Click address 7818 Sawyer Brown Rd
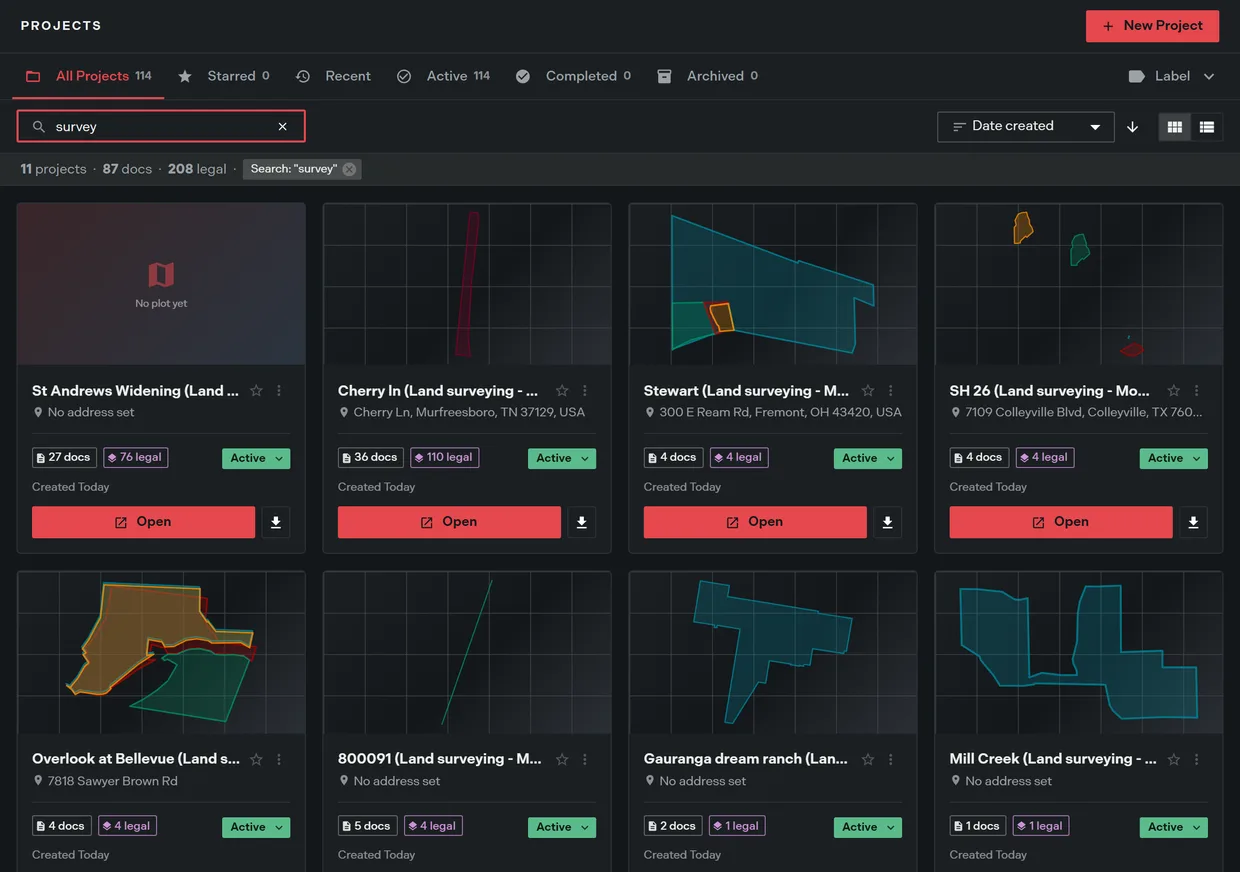Image resolution: width=1240 pixels, height=872 pixels. click(x=113, y=781)
